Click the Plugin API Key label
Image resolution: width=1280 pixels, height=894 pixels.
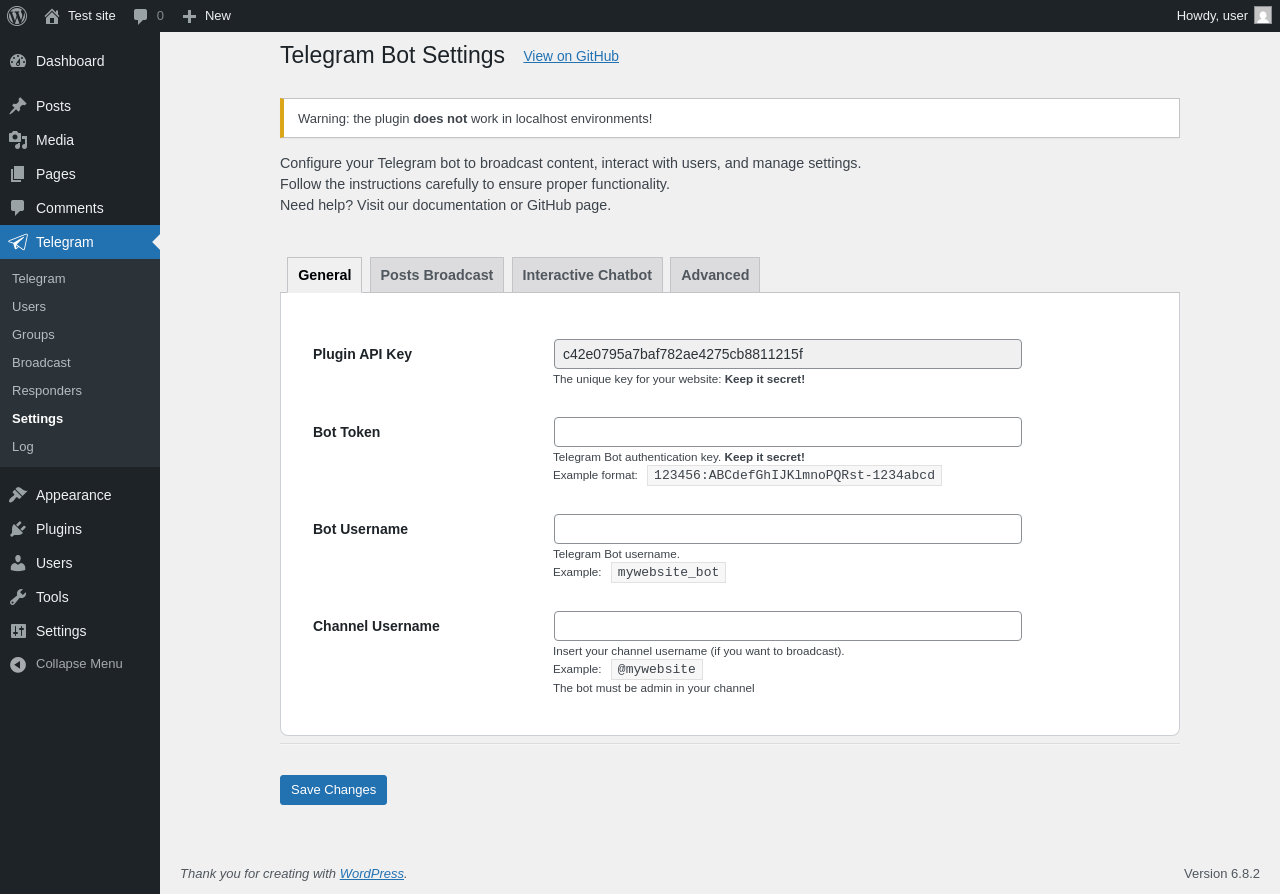pyautogui.click(x=362, y=354)
